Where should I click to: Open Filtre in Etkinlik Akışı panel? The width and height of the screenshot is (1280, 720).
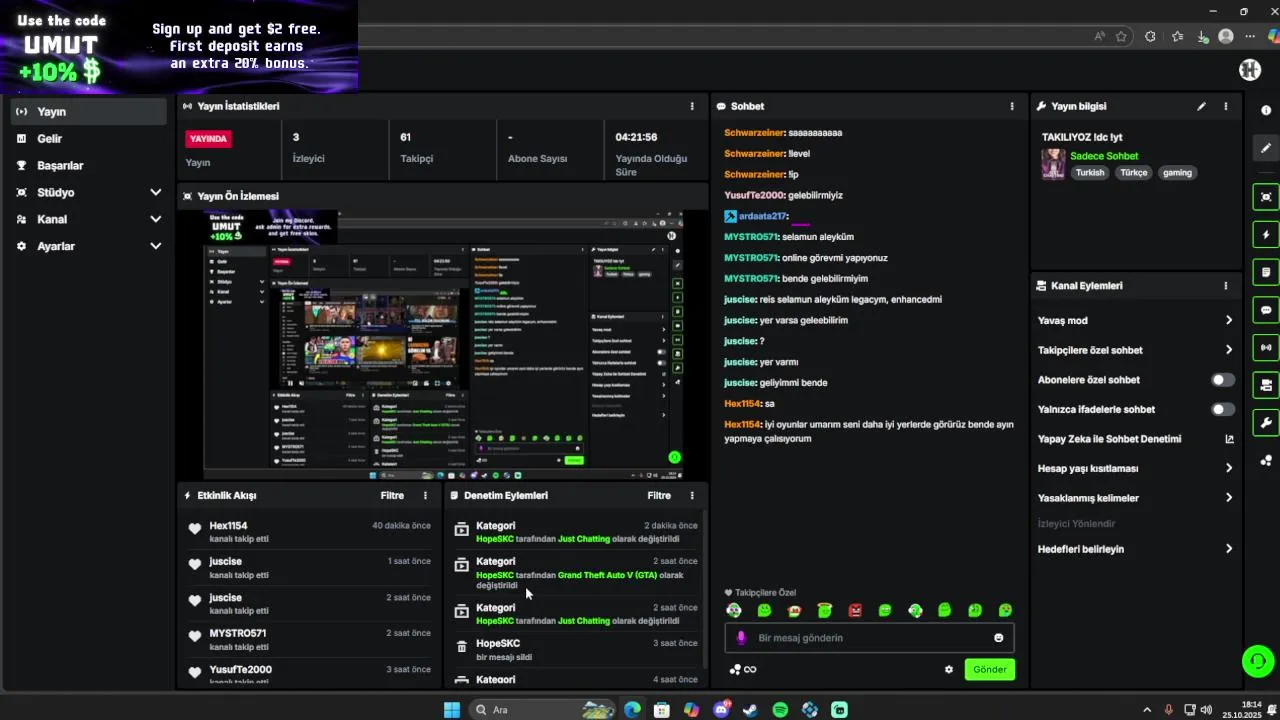392,496
